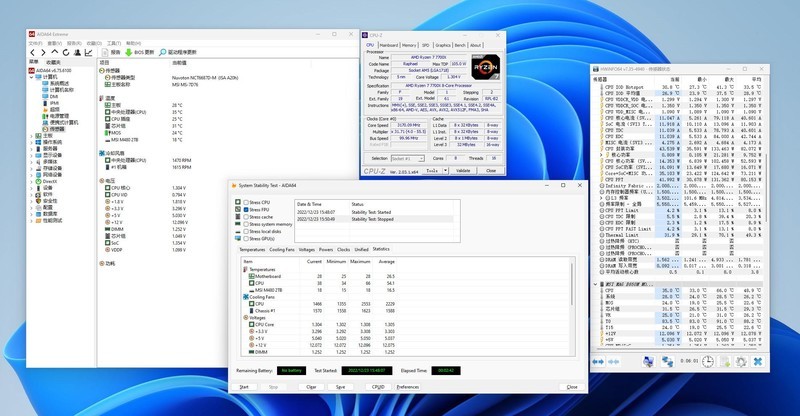
Task: Collapse the MSI MAG B650M section in HWiNFO
Action: click(595, 284)
